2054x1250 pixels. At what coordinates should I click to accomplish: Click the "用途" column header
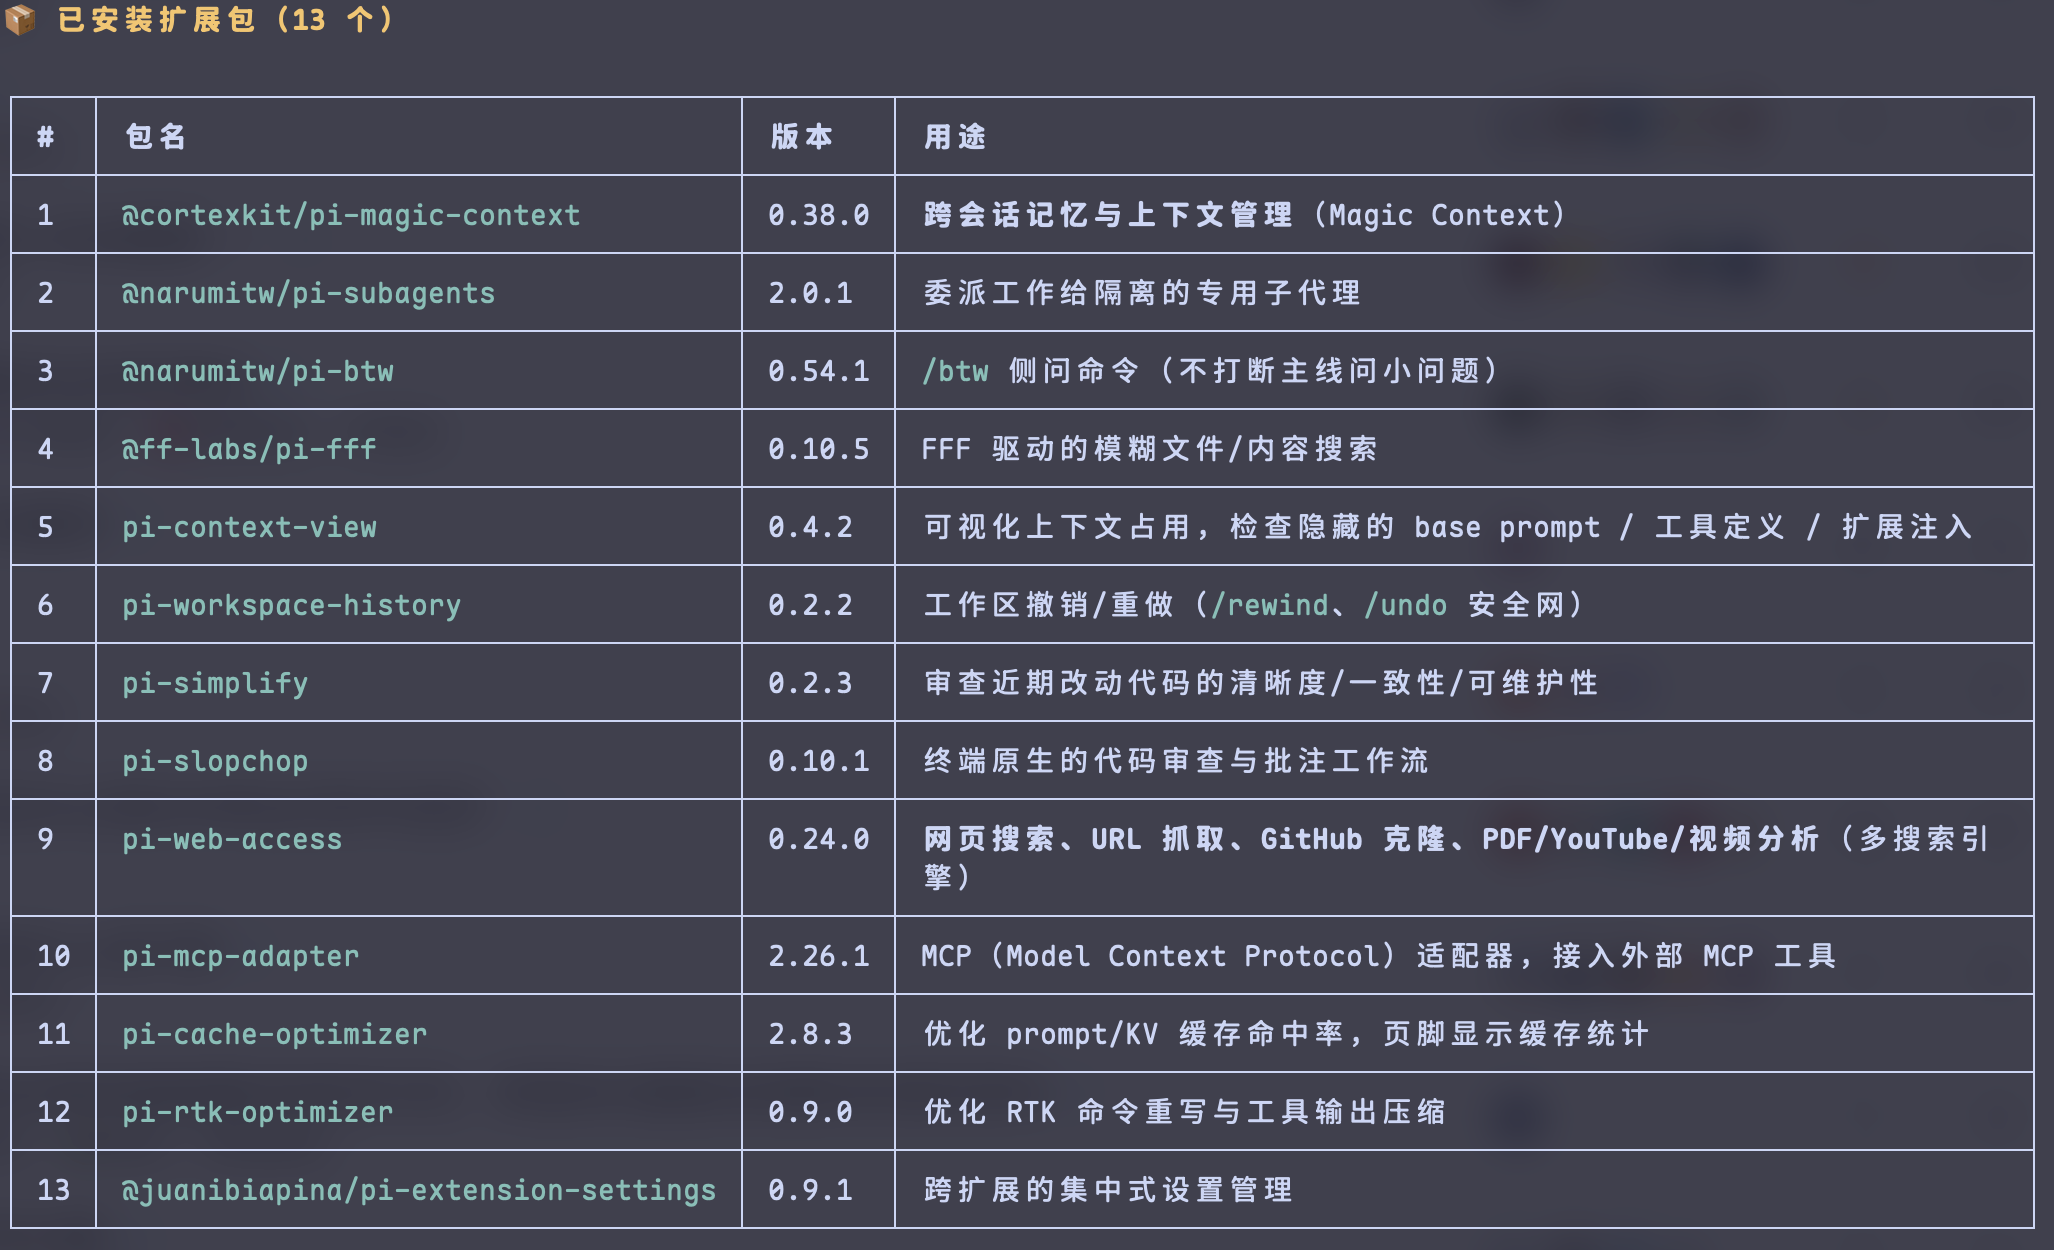pos(954,136)
